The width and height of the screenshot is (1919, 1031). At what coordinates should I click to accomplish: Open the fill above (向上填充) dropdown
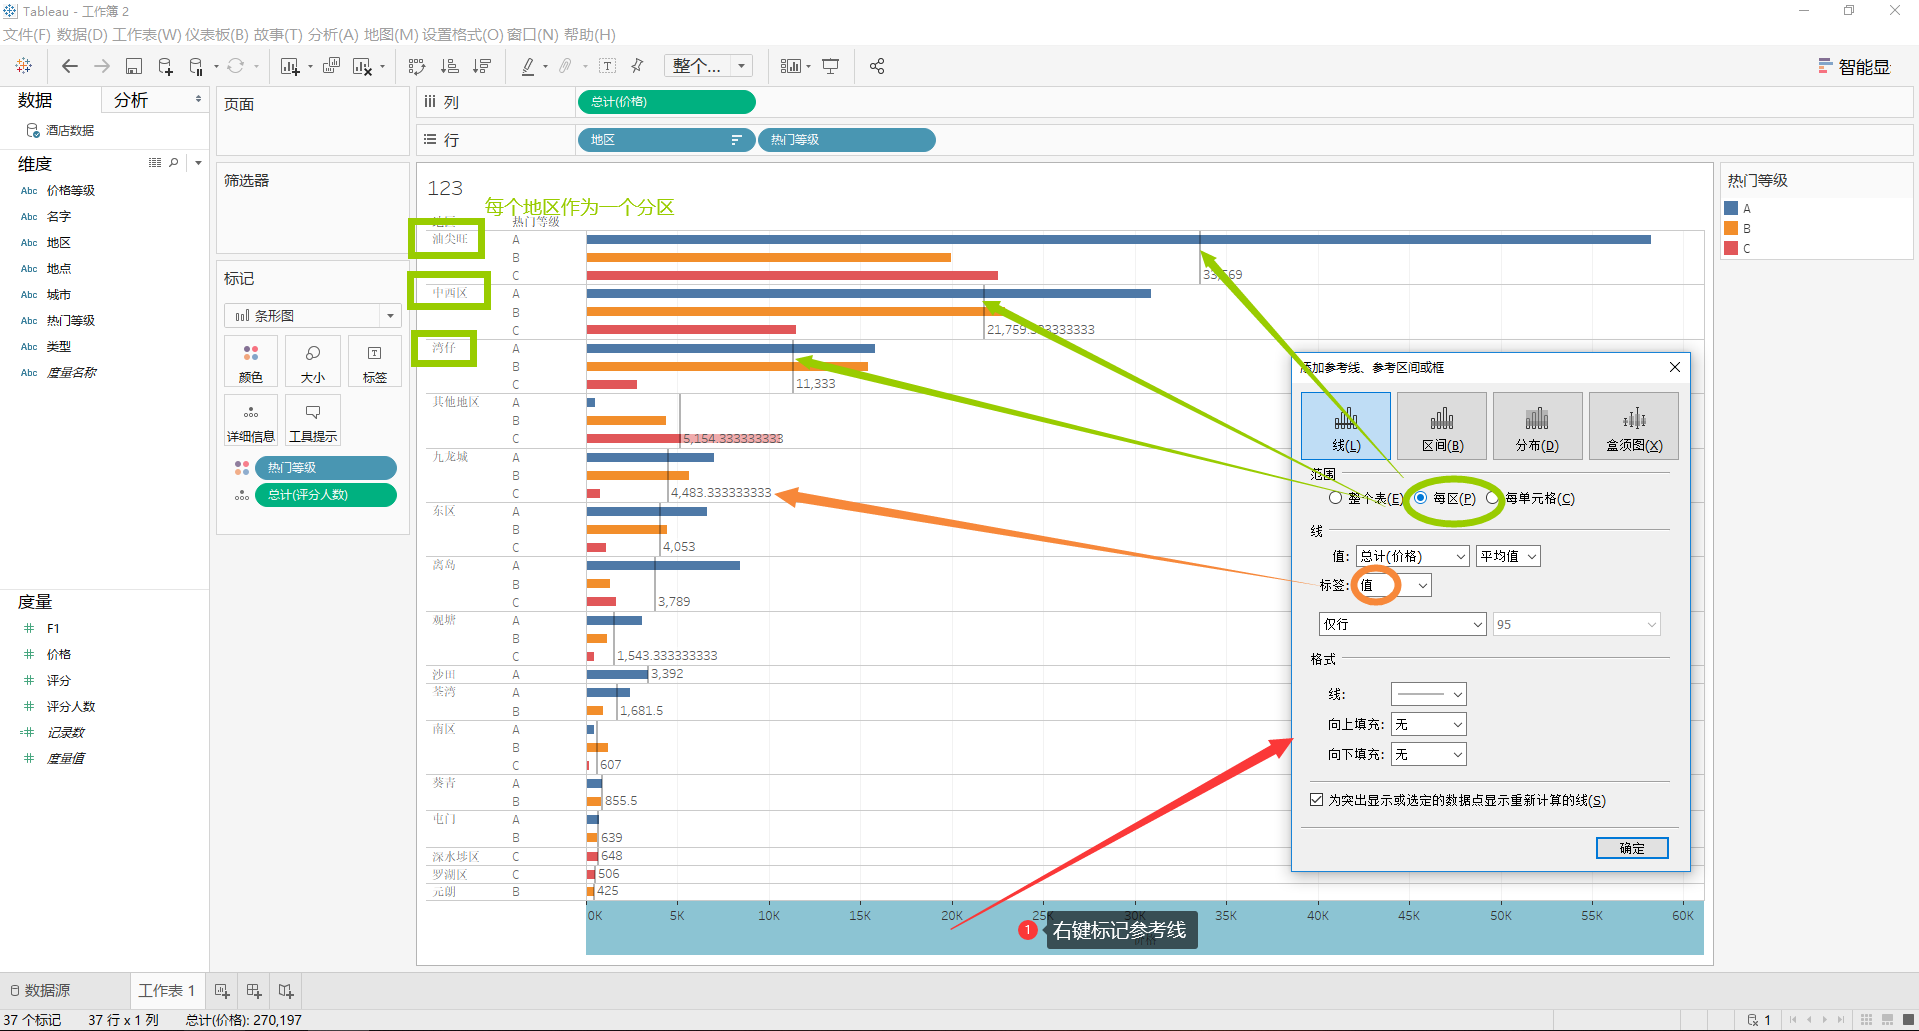click(1429, 724)
